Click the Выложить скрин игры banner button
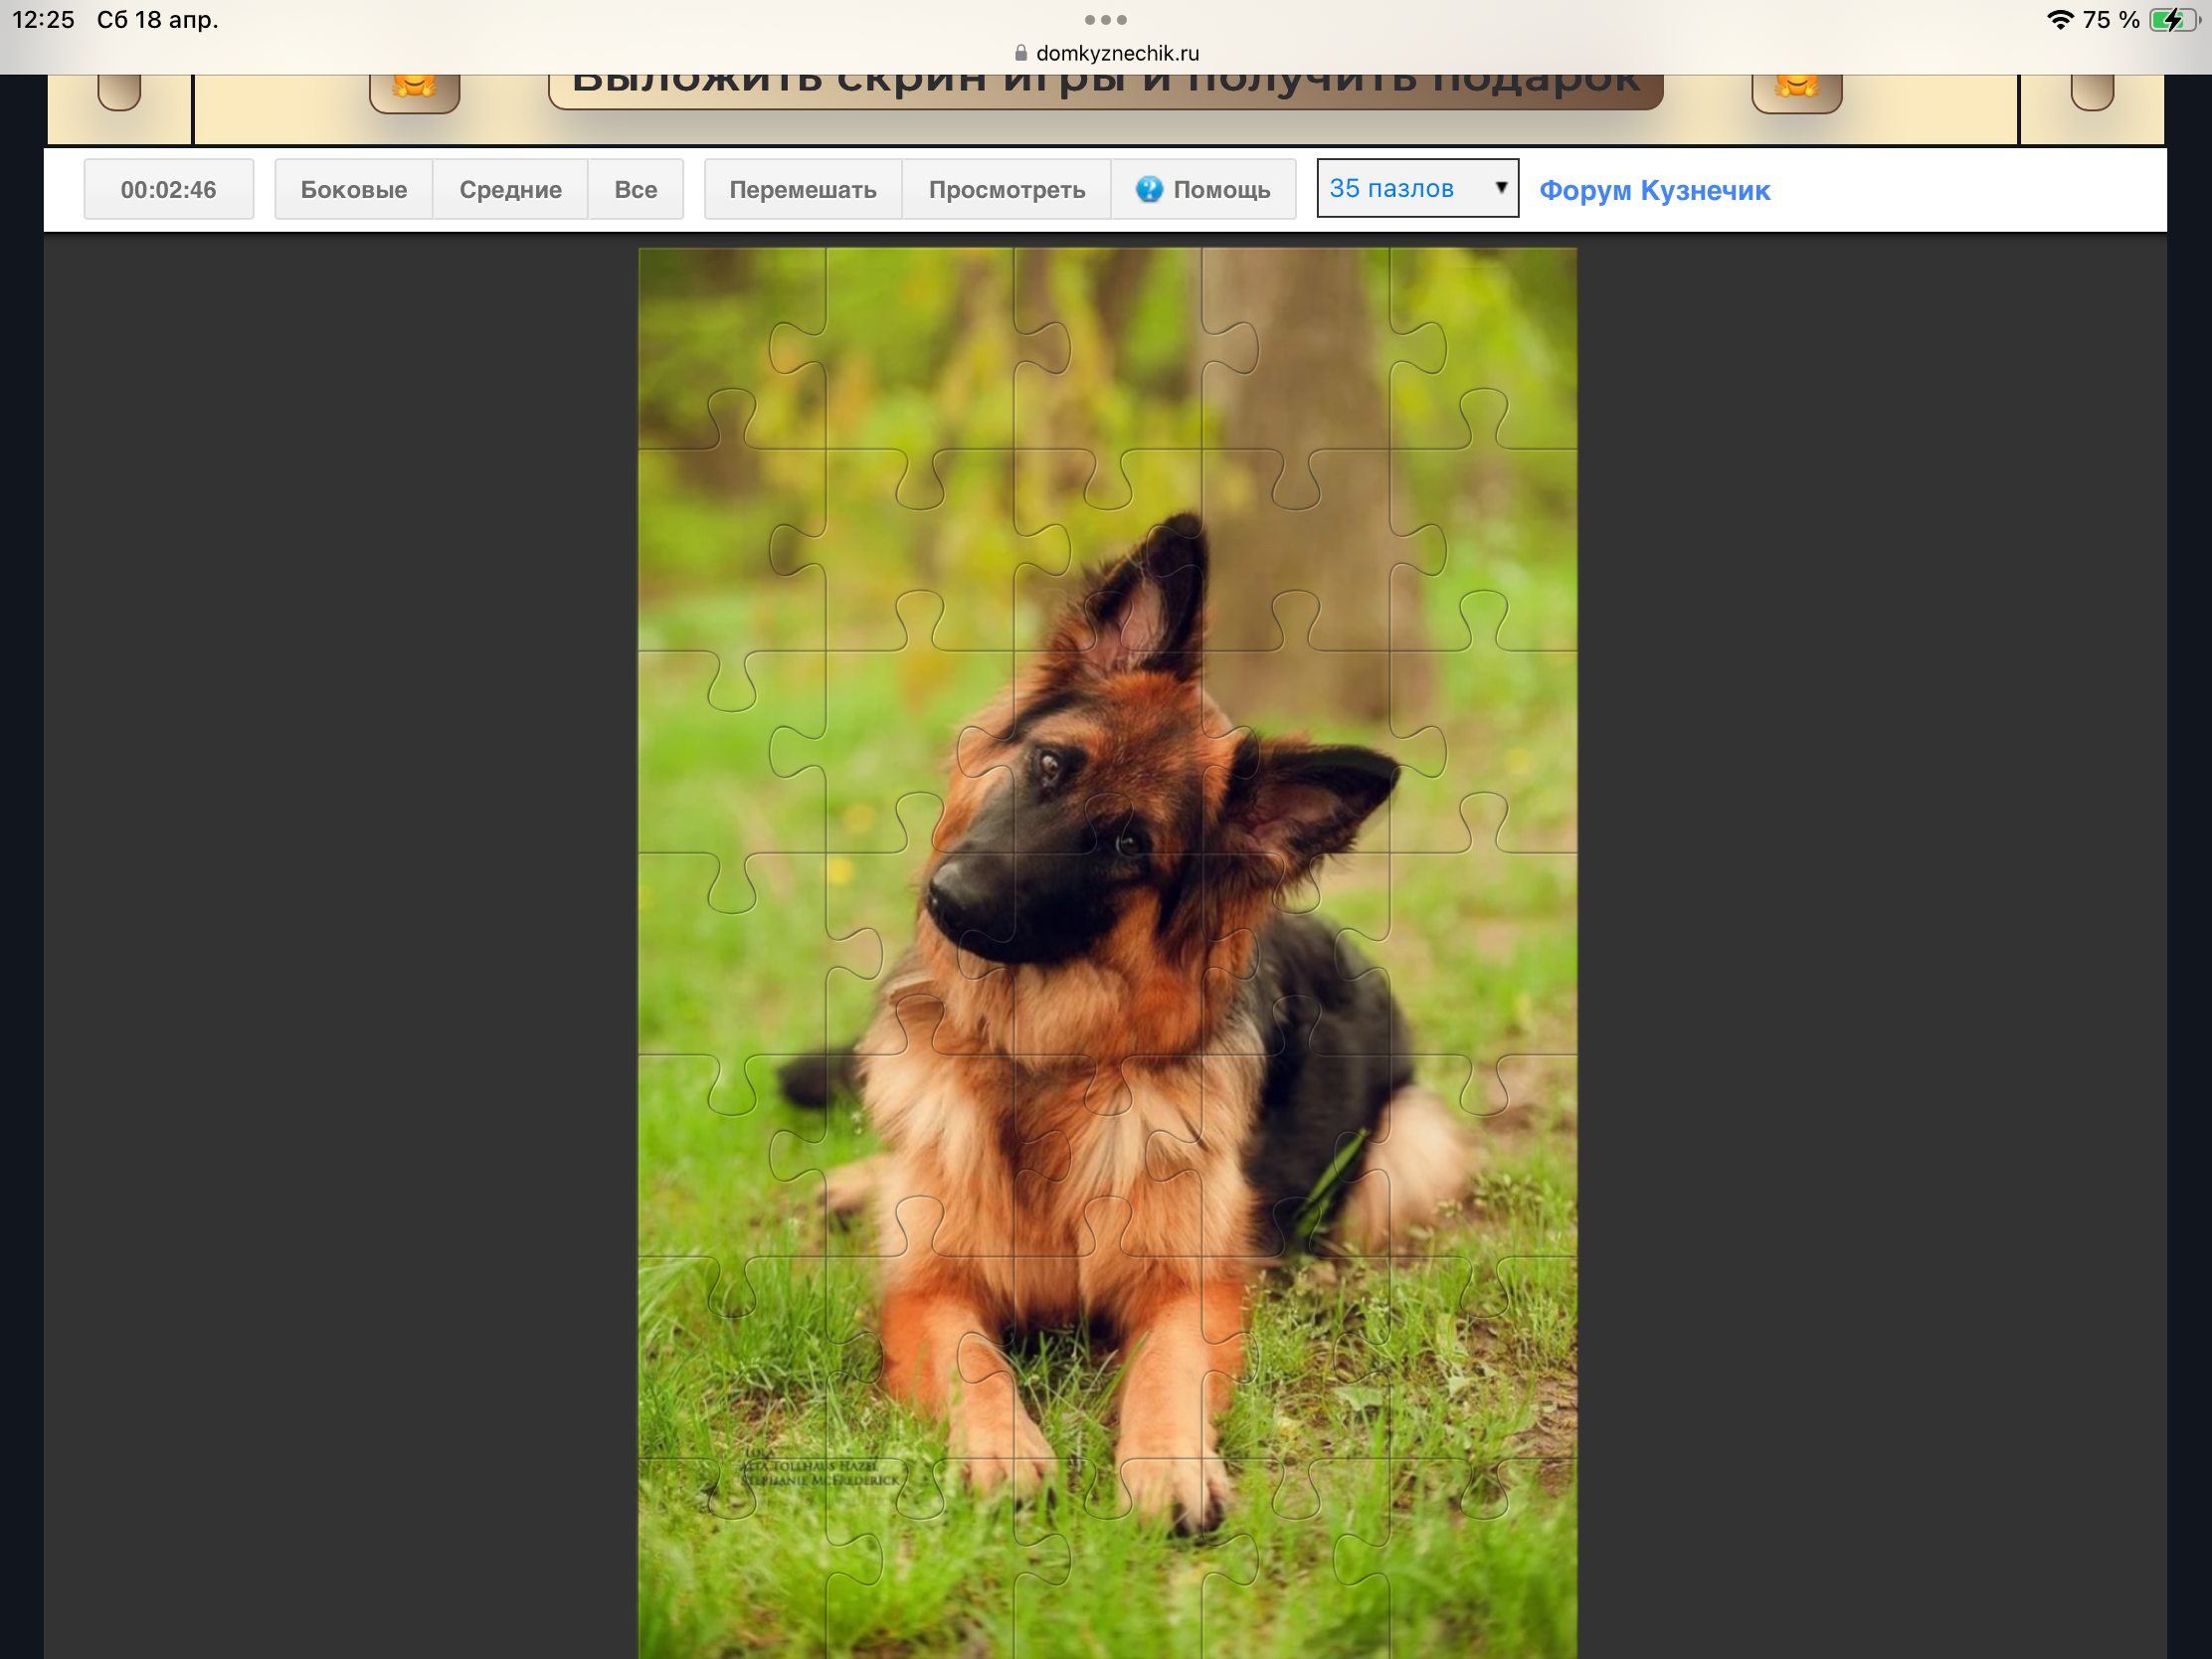The image size is (2212, 1659). click(x=1105, y=88)
